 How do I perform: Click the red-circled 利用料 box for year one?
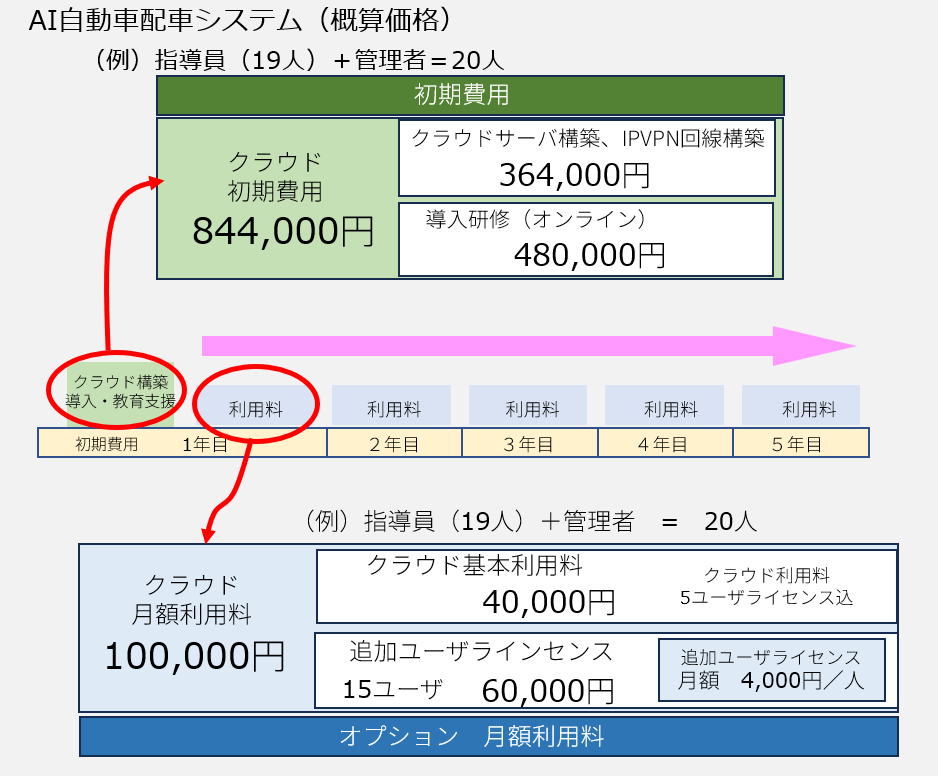click(x=255, y=408)
